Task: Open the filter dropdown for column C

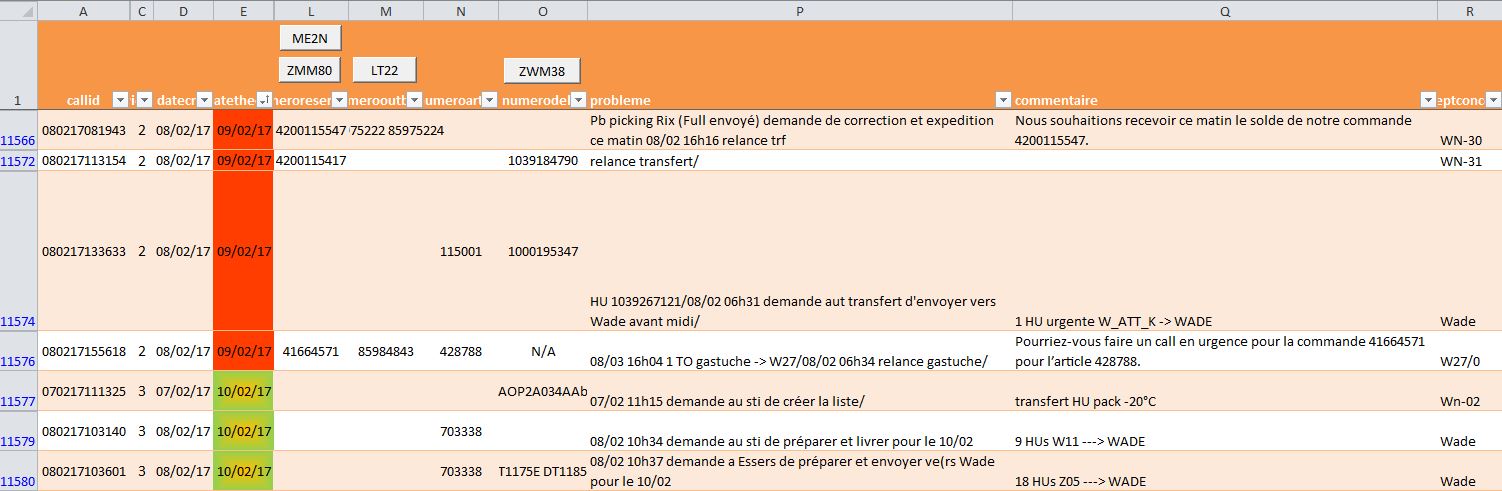Action: point(144,100)
